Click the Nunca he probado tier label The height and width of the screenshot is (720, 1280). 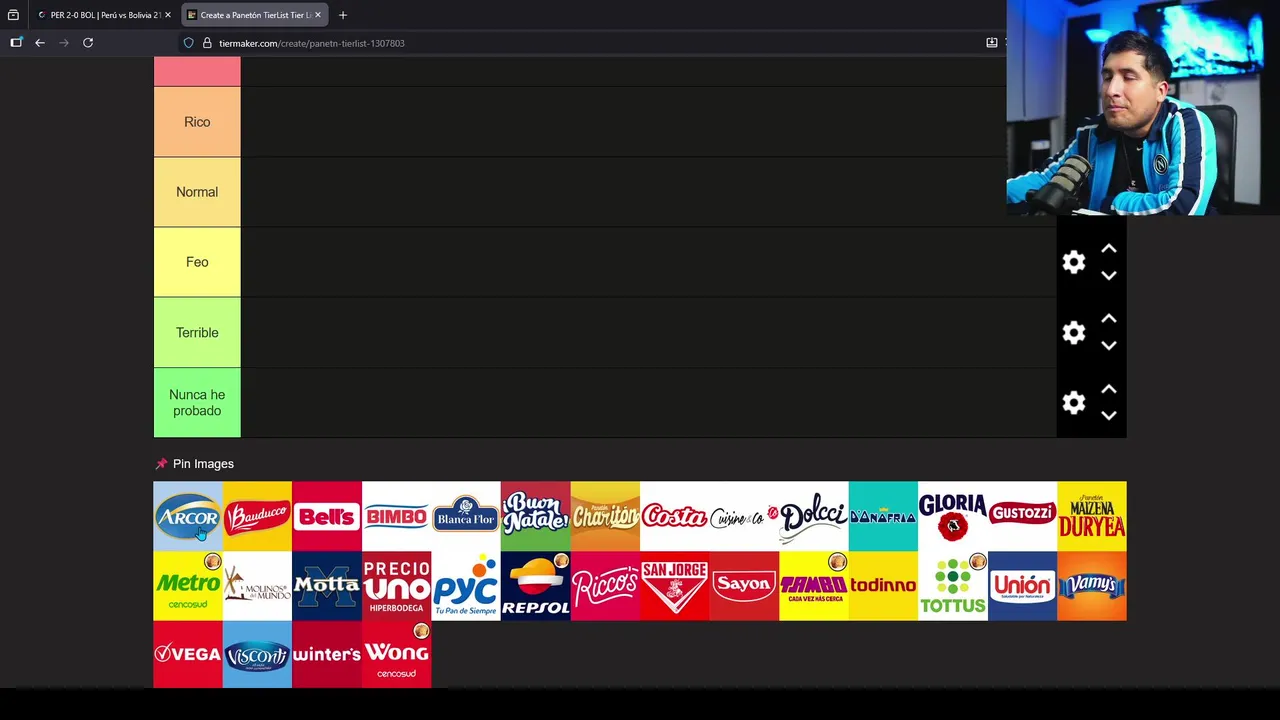[x=197, y=402]
